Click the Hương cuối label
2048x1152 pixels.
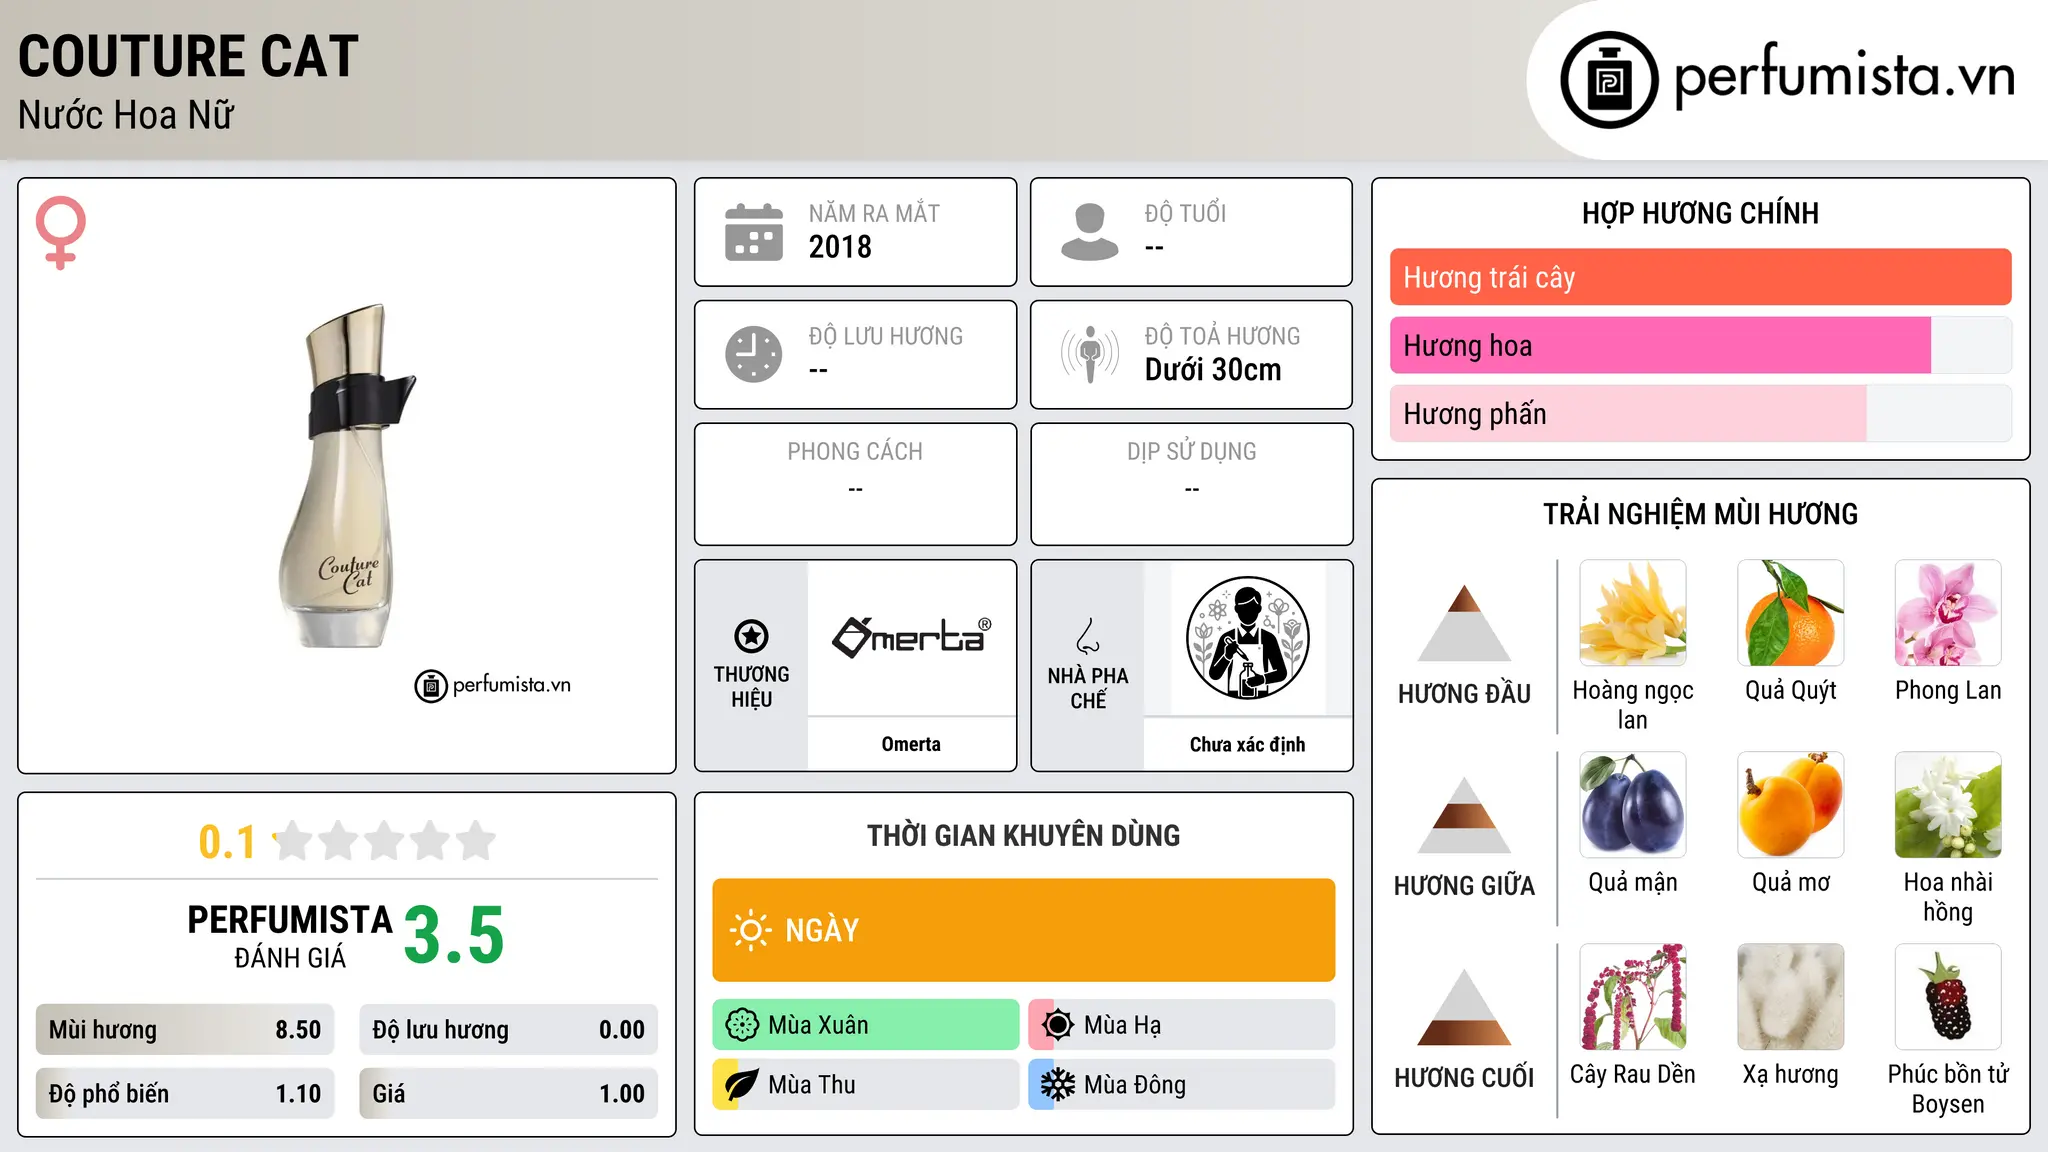click(1464, 1078)
